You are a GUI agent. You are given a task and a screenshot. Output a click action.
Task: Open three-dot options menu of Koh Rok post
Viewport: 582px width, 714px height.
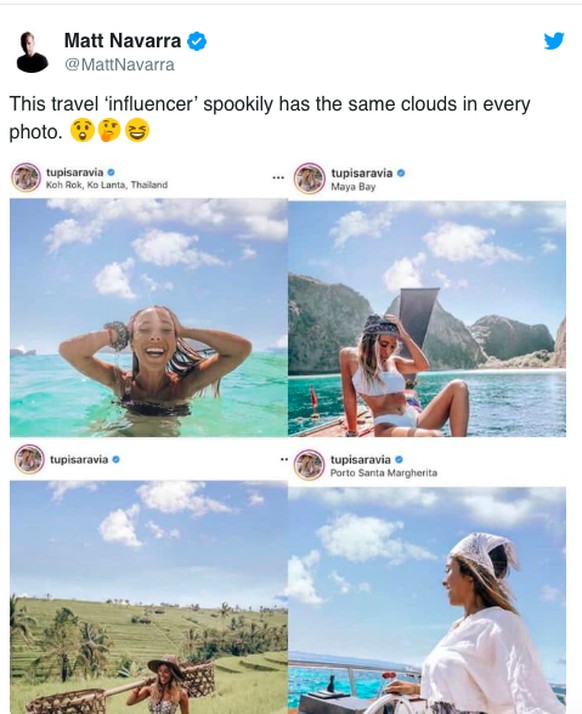278,178
